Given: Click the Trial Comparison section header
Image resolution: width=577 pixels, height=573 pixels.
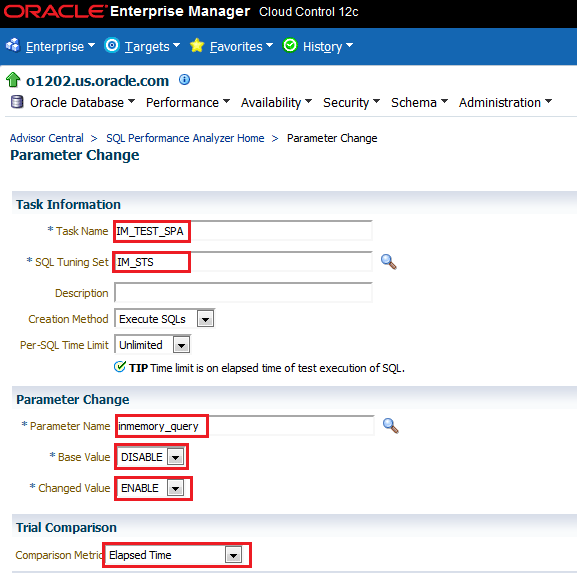Looking at the screenshot, I should tap(66, 527).
